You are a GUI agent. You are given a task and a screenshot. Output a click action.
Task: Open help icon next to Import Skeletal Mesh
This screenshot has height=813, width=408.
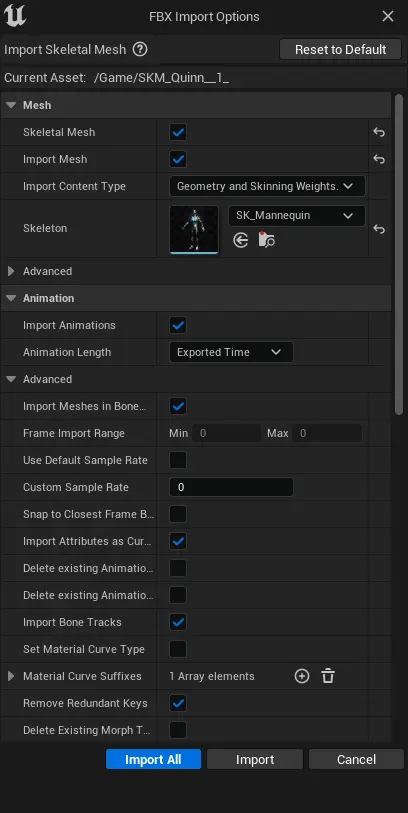140,49
